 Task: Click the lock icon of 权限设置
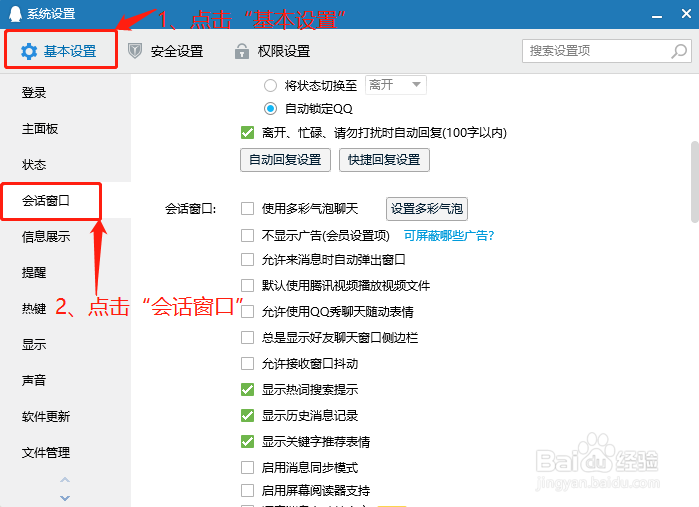tap(242, 51)
